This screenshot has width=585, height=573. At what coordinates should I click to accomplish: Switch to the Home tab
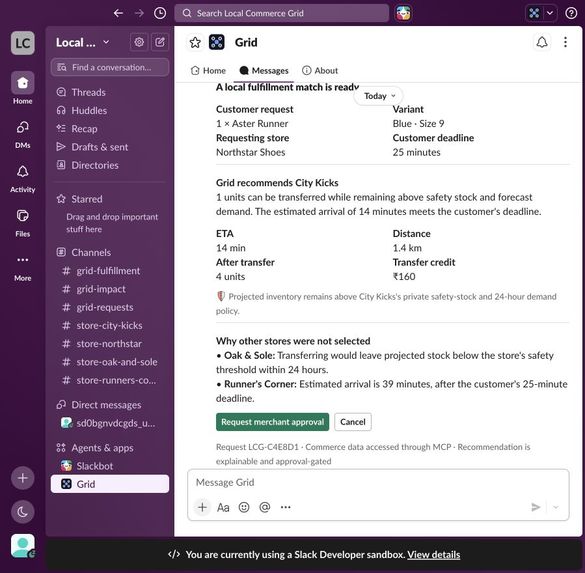tap(208, 71)
